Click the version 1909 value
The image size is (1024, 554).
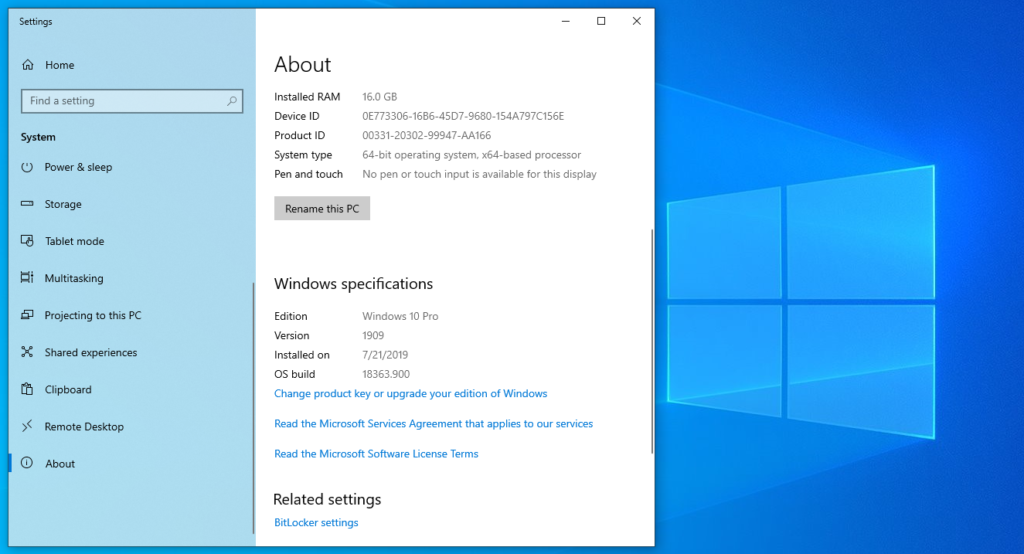coord(373,336)
